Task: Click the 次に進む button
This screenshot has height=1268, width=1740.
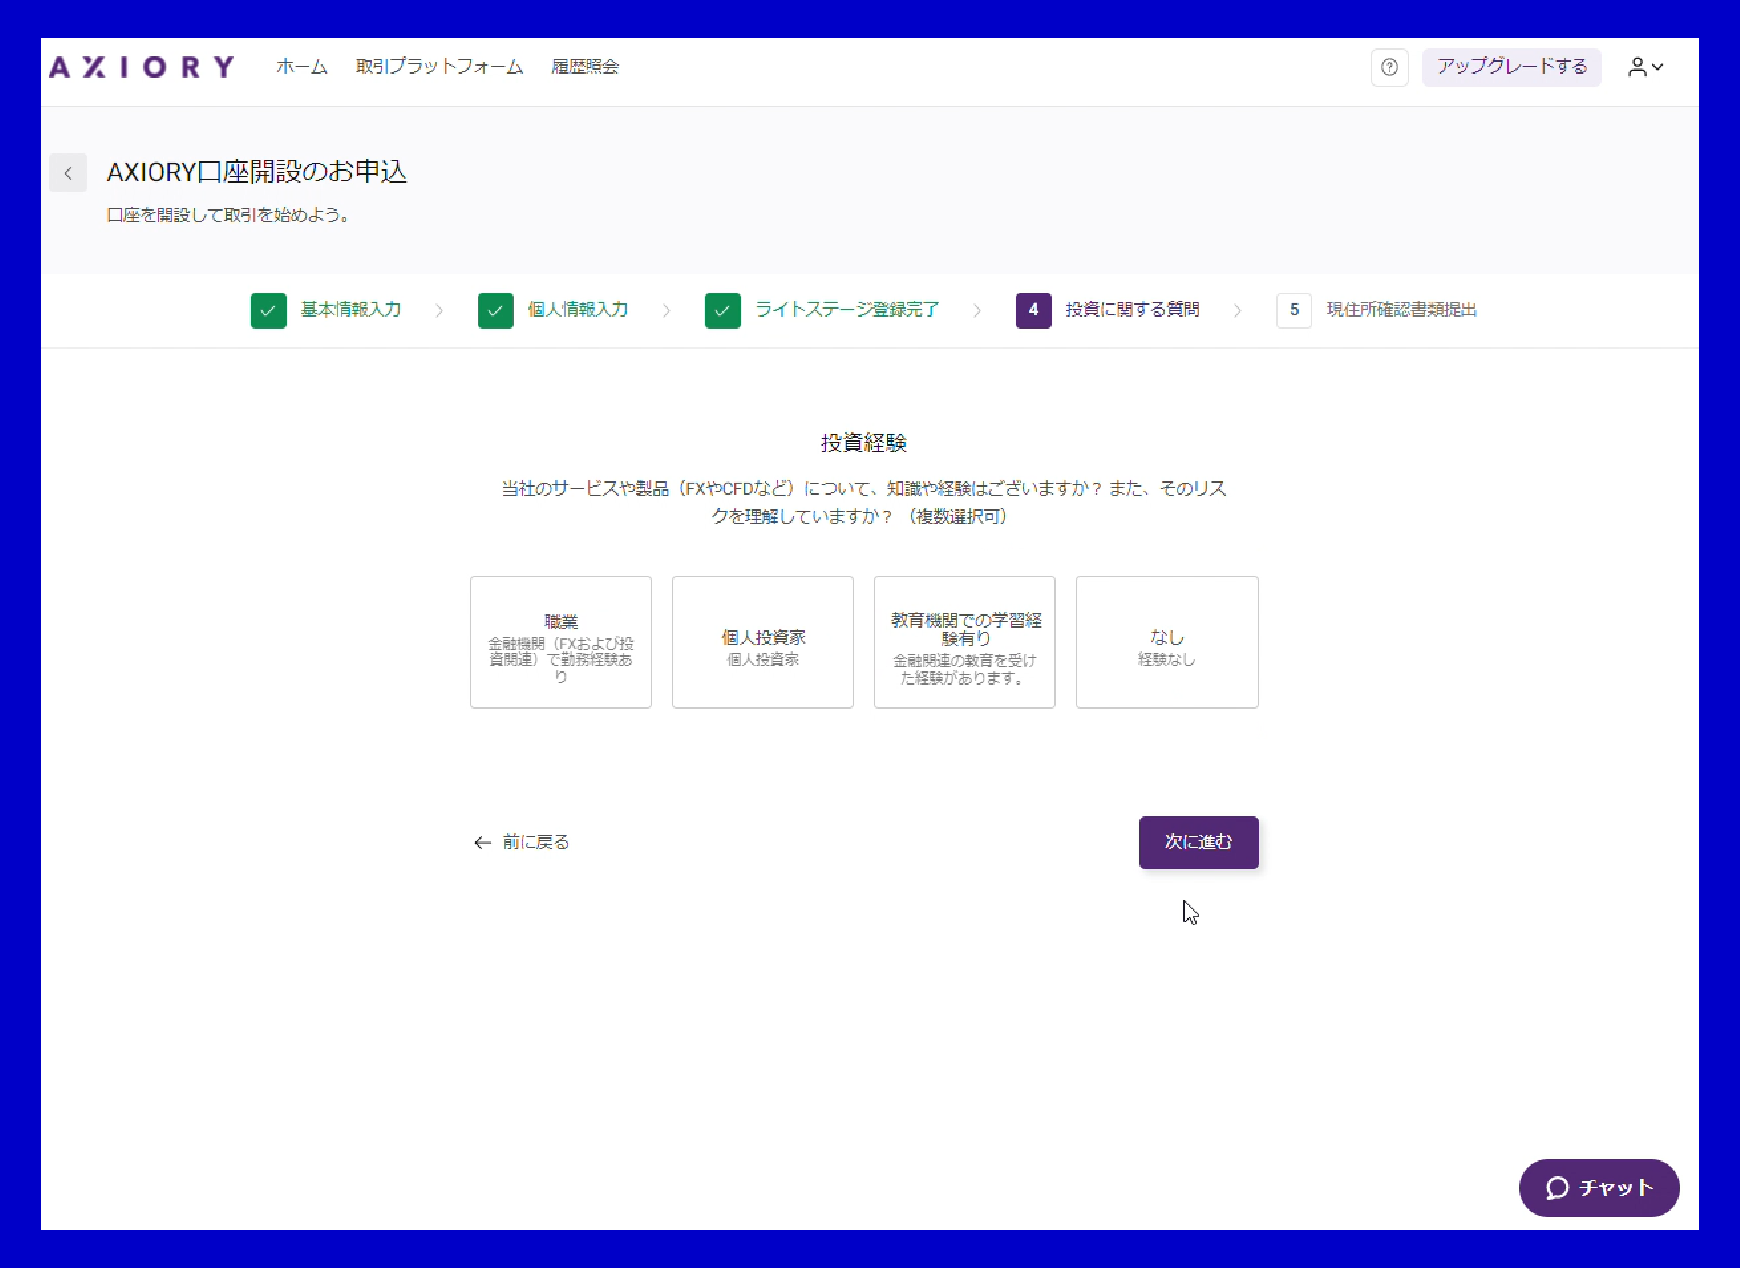Action: [x=1199, y=842]
